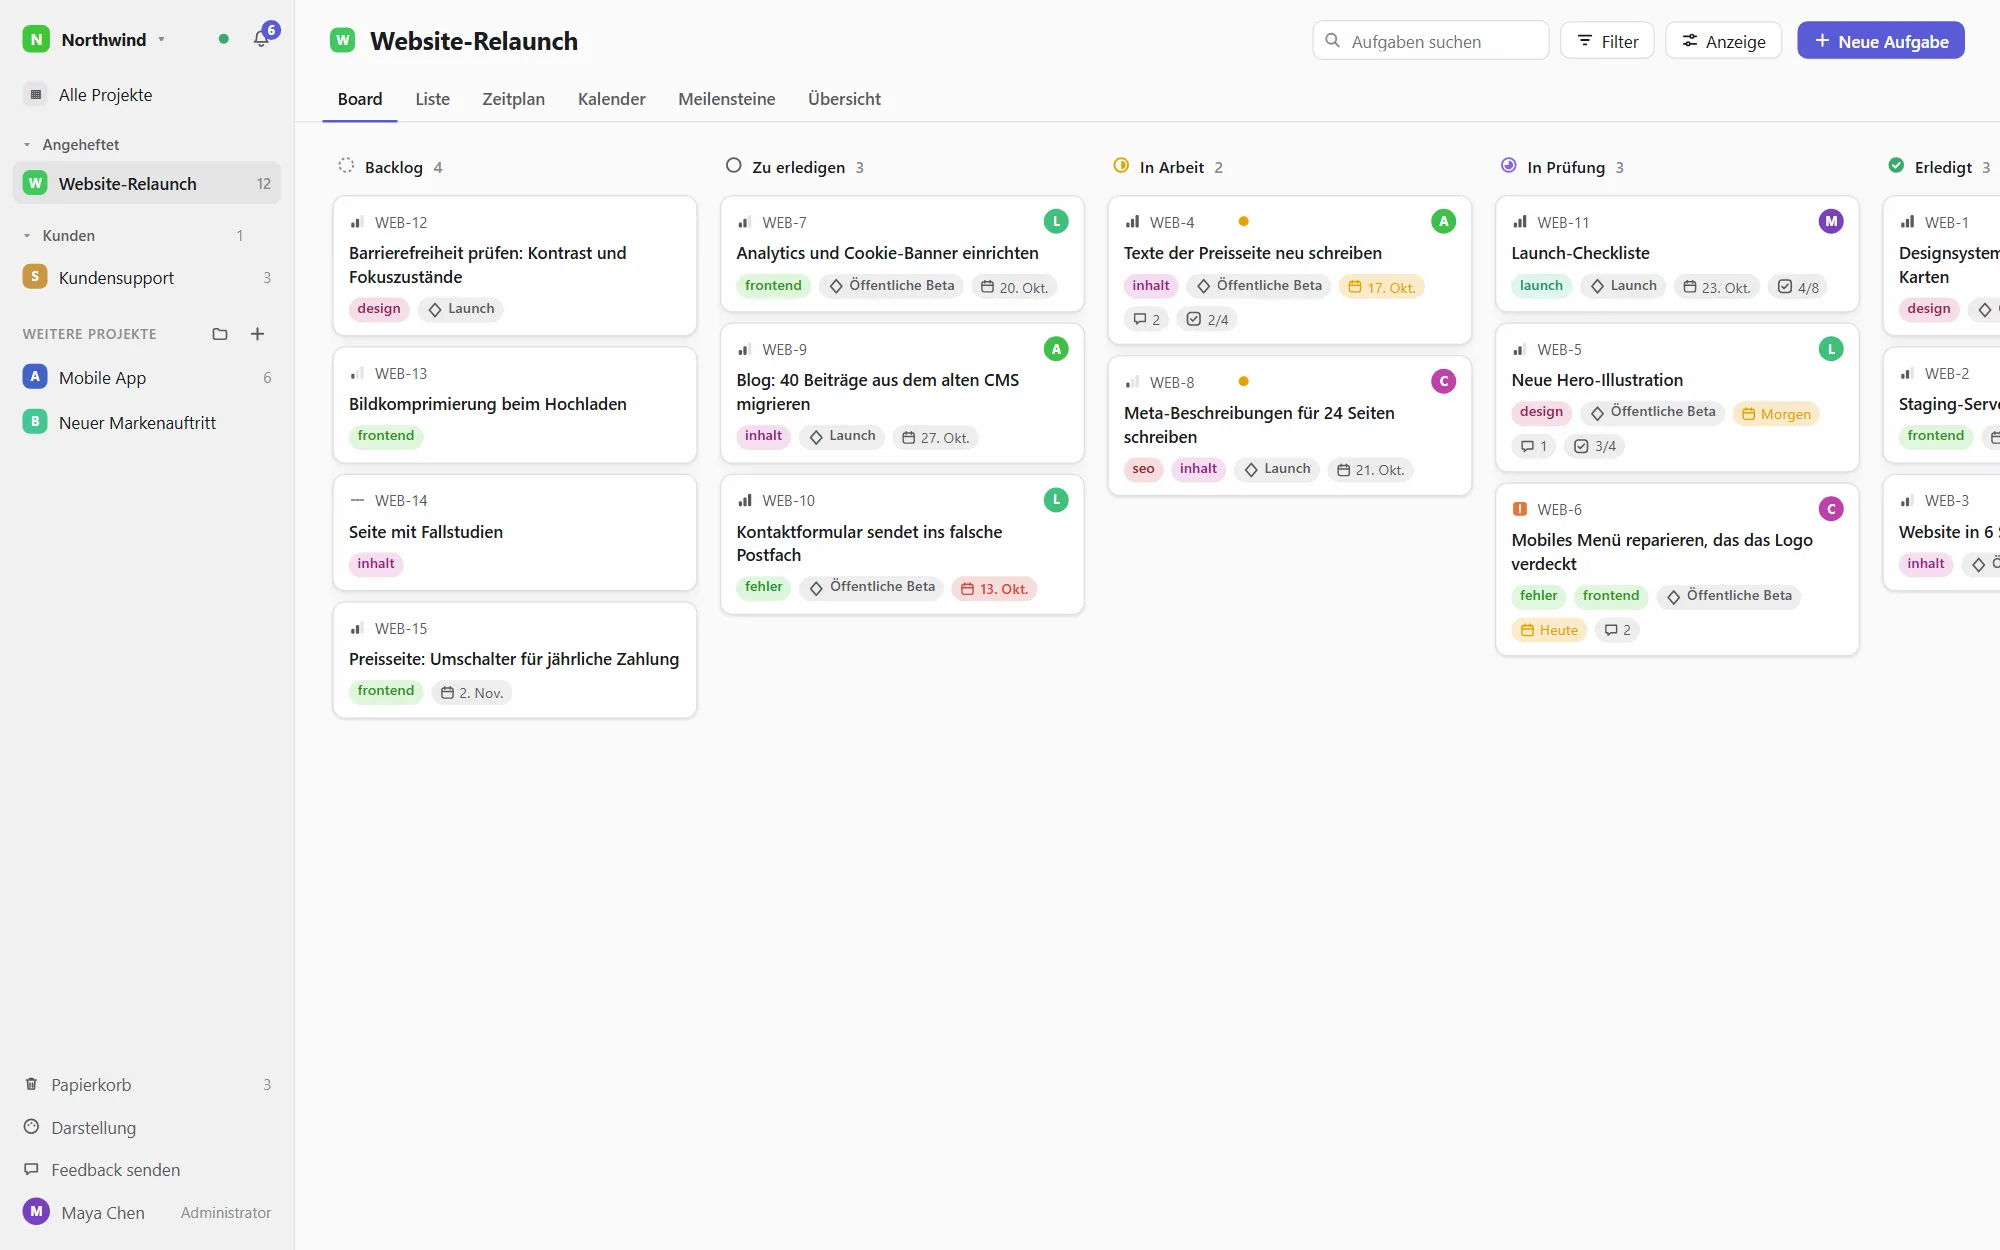Click the Backlog dashed status icon
This screenshot has height=1250, width=2000.
coord(346,166)
